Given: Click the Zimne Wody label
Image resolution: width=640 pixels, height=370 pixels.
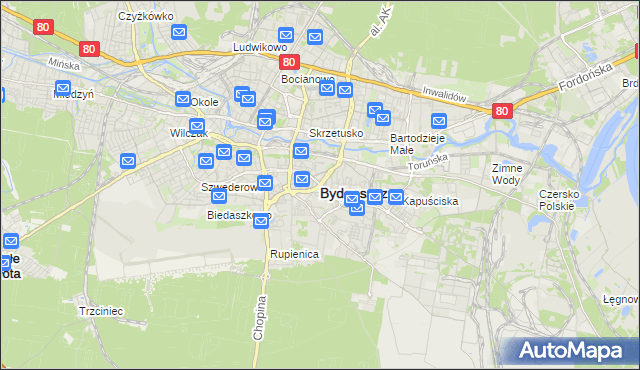Looking at the screenshot, I should (x=507, y=174).
